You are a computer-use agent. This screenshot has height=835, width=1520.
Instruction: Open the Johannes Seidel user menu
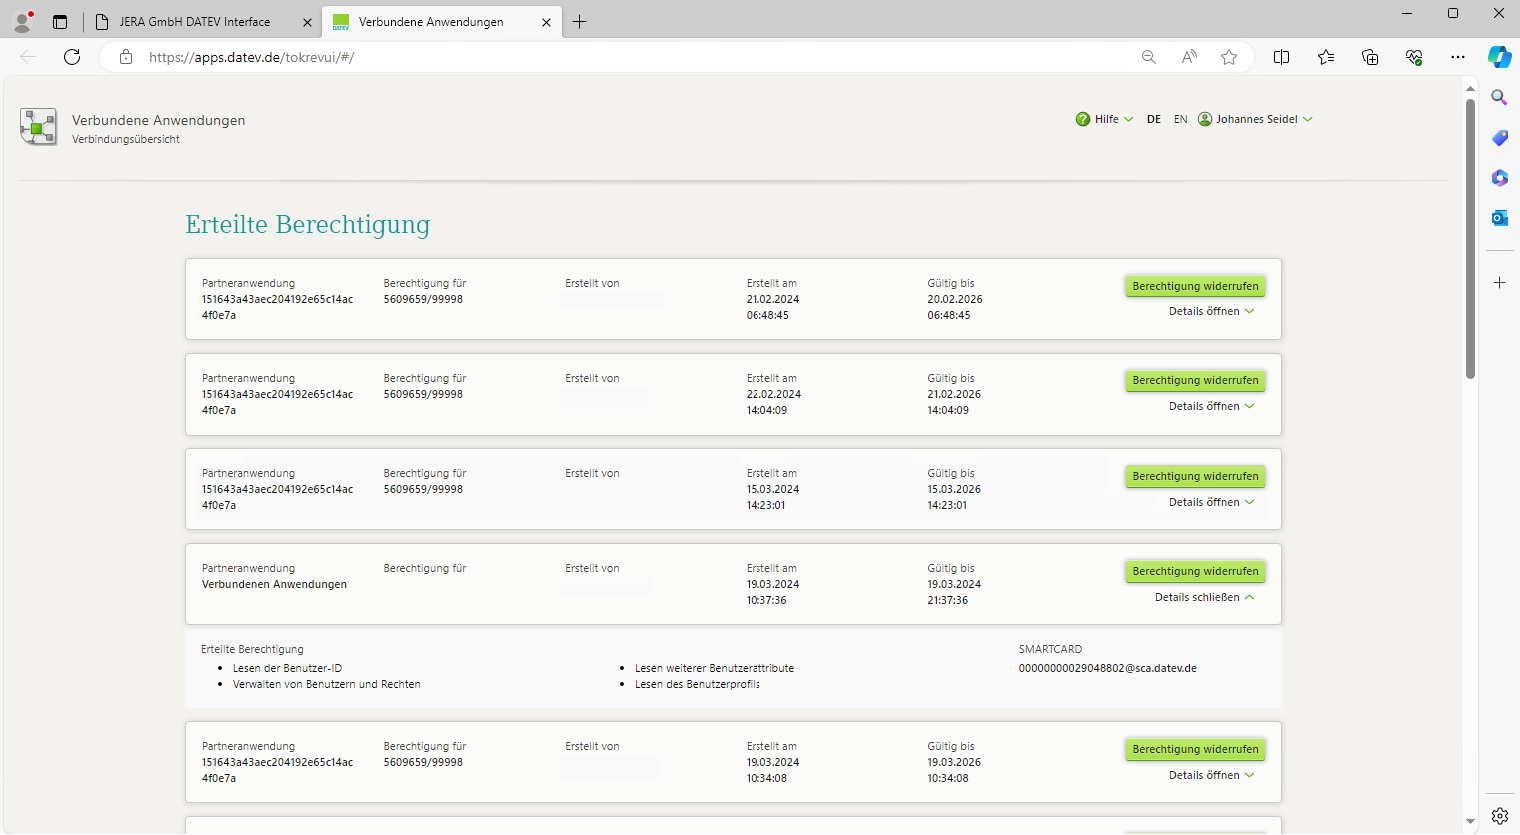(x=1256, y=119)
